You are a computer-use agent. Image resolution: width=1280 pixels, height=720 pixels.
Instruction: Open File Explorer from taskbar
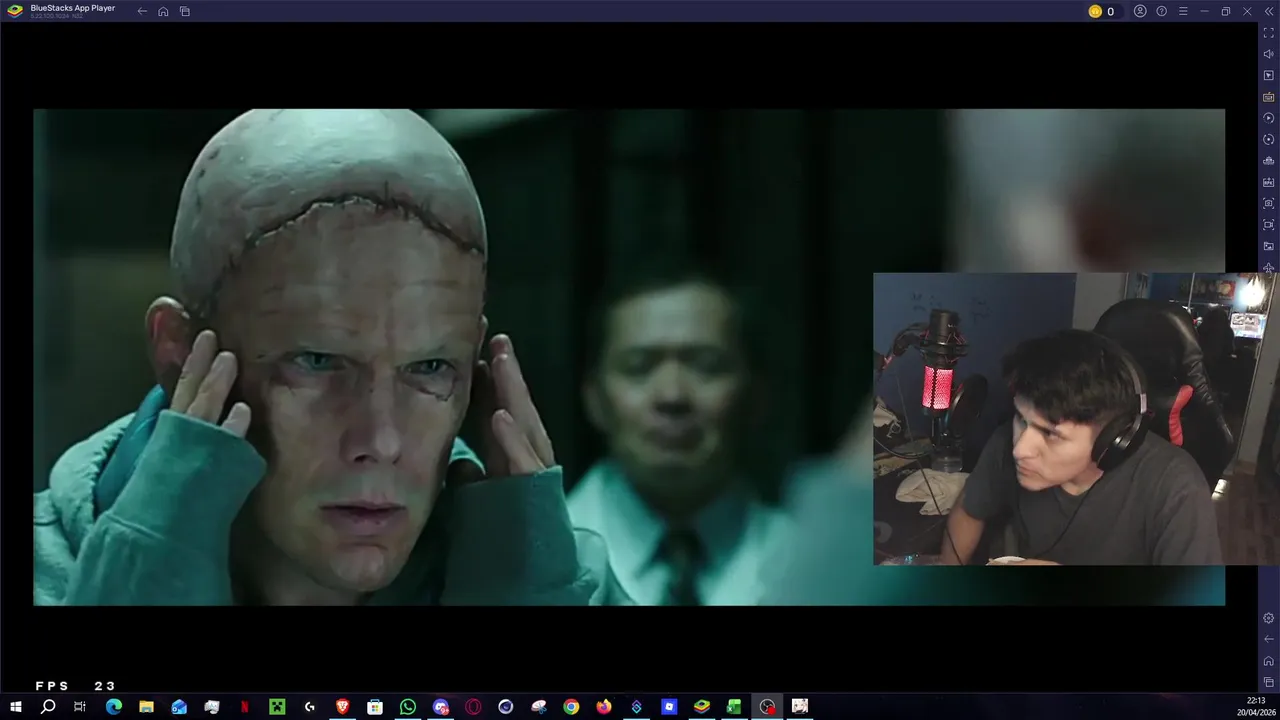point(146,707)
